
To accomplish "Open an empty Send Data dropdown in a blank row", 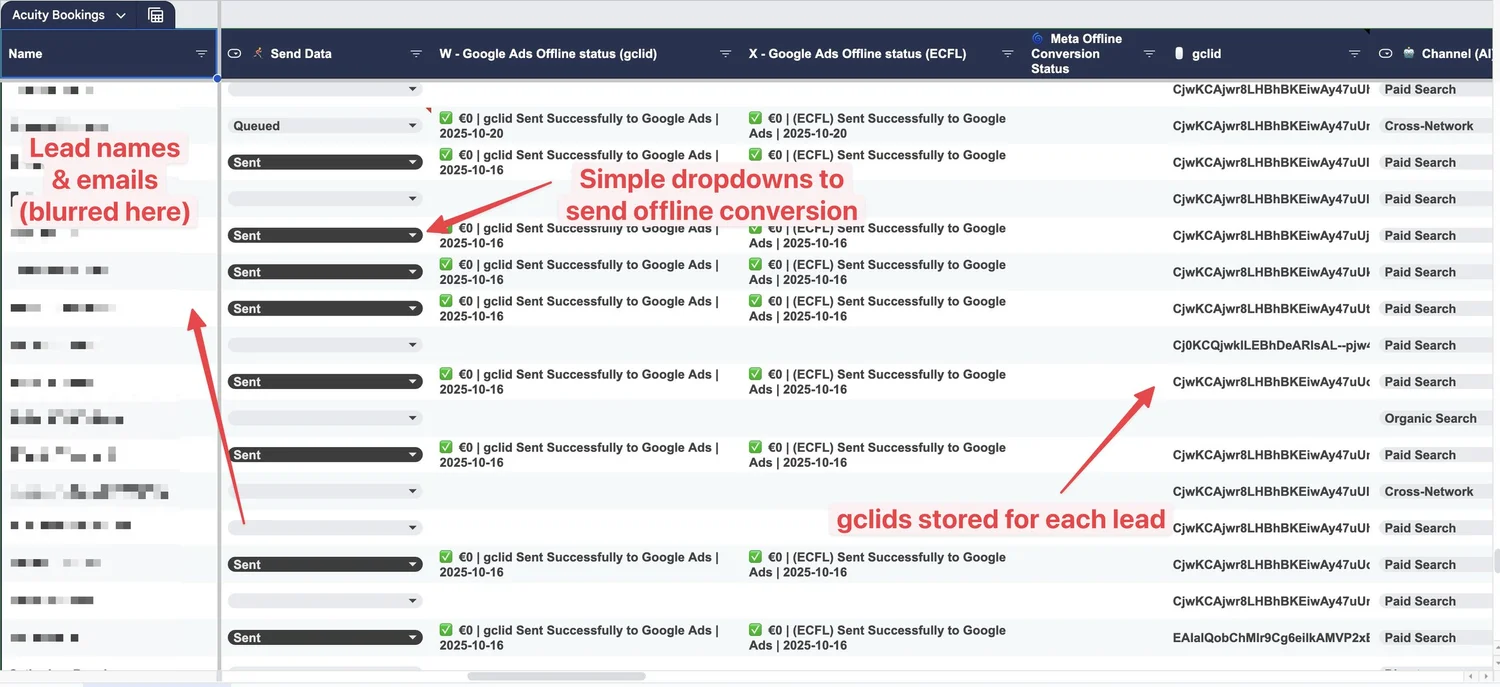I will [x=324, y=198].
